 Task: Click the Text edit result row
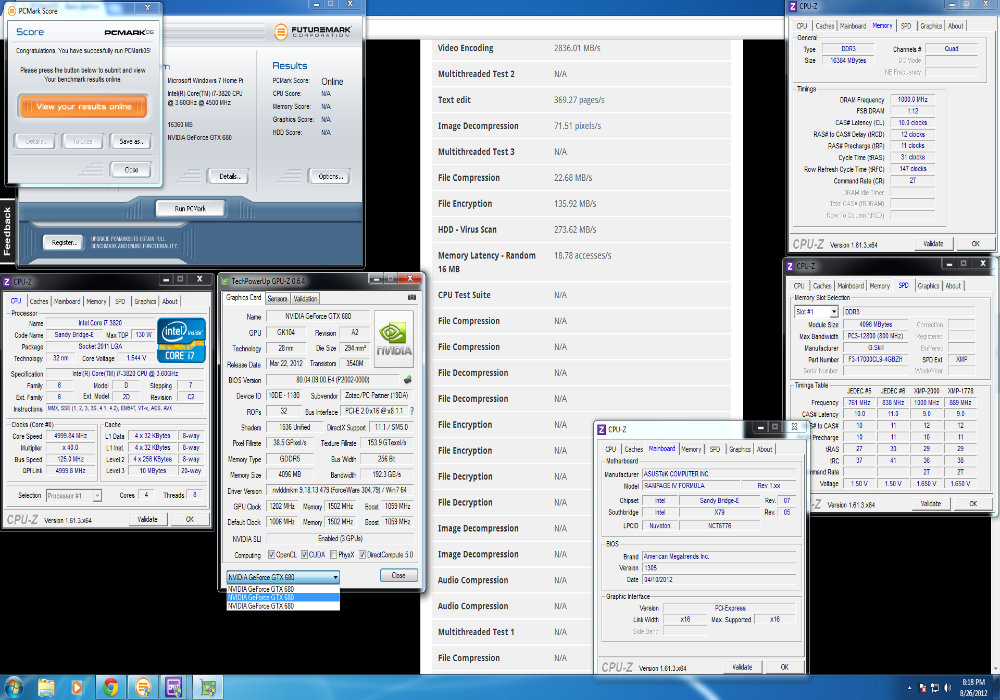(x=581, y=100)
